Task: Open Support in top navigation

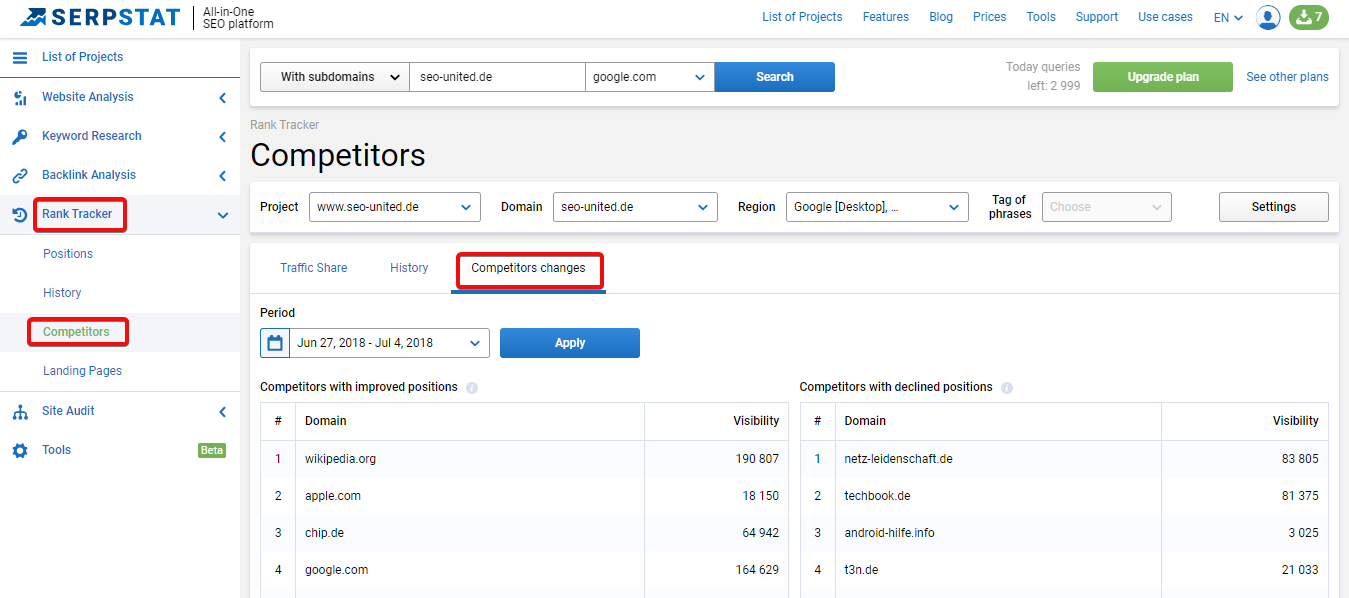Action: pos(1097,17)
